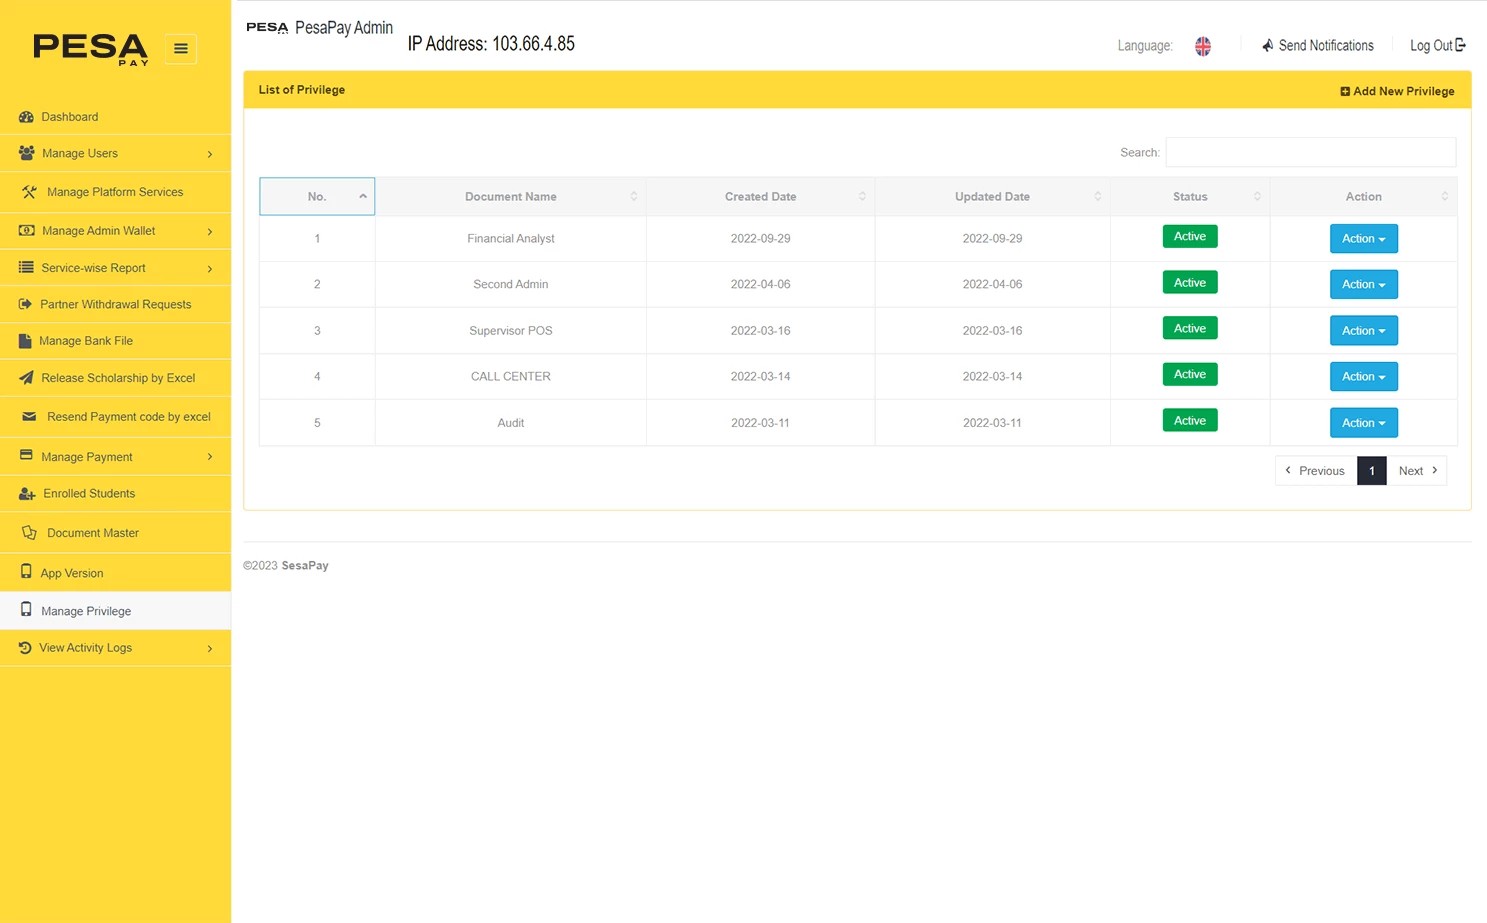Viewport: 1487px width, 923px height.
Task: Open the Action dropdown for Second Admin
Action: [1363, 284]
